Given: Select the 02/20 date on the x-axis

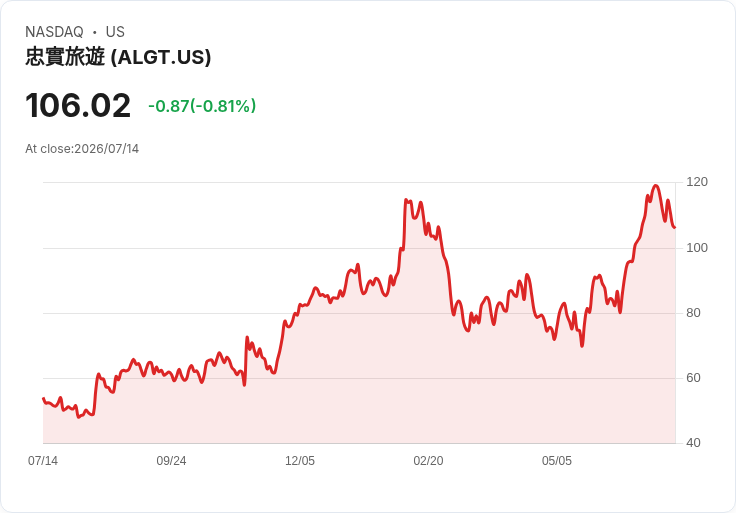Looking at the screenshot, I should click(x=428, y=461).
